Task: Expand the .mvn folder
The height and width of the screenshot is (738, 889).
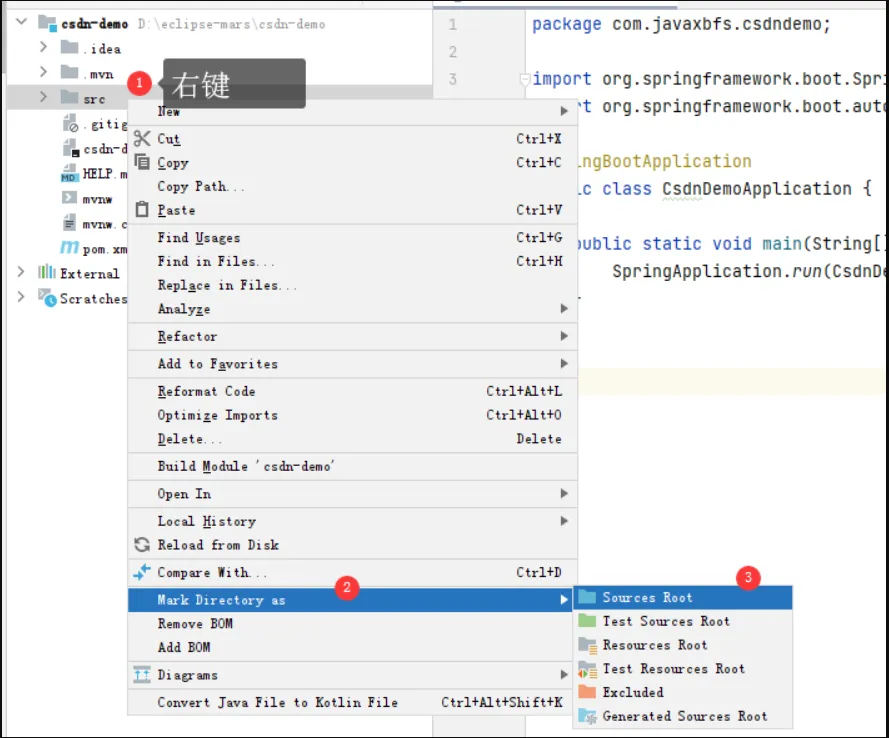Action: pos(43,72)
